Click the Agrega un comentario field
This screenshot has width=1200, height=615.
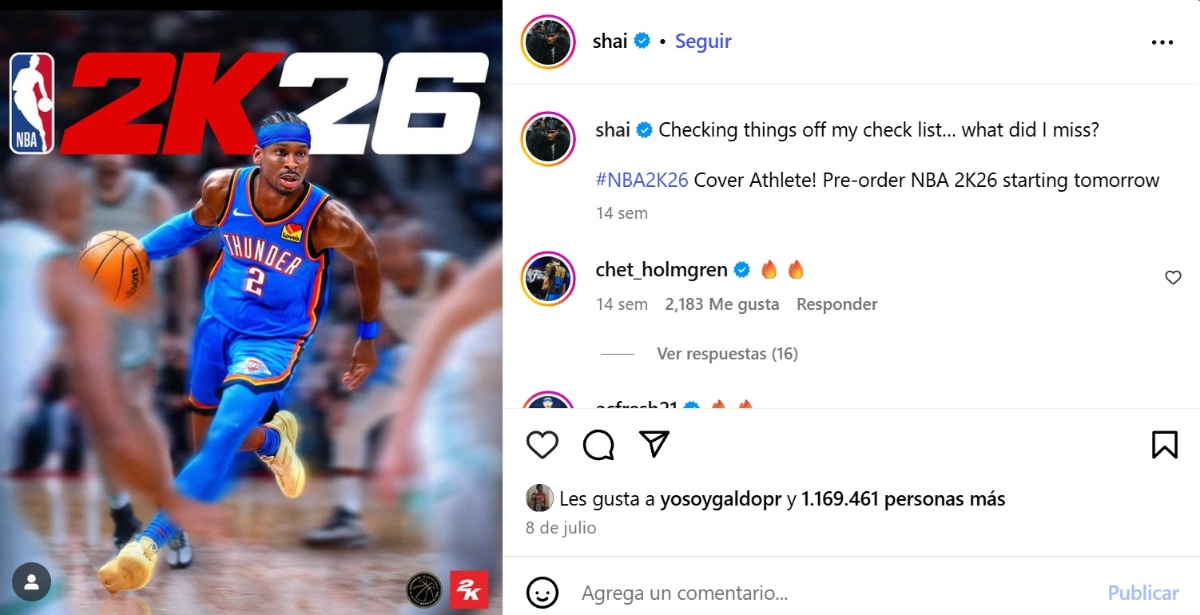[834, 593]
